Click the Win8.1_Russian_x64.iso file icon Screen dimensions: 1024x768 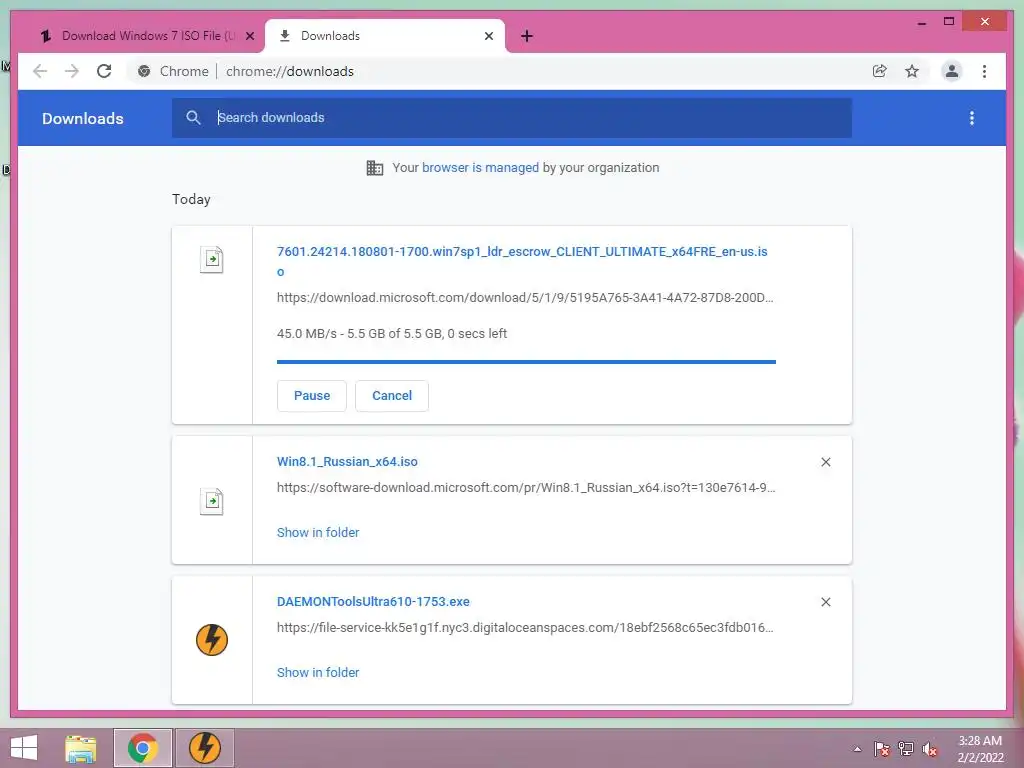click(x=212, y=501)
